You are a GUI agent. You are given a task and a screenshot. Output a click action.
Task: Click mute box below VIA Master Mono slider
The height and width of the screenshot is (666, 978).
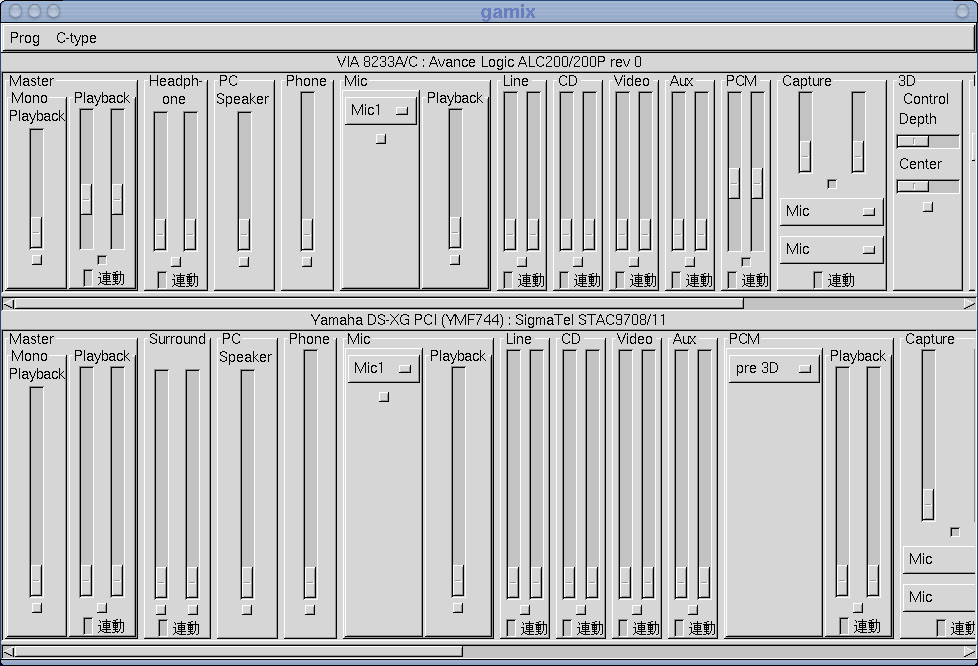[37, 259]
